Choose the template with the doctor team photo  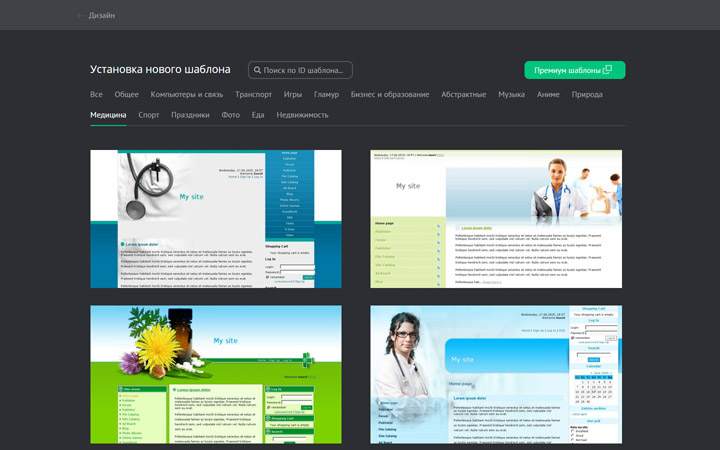(496, 219)
